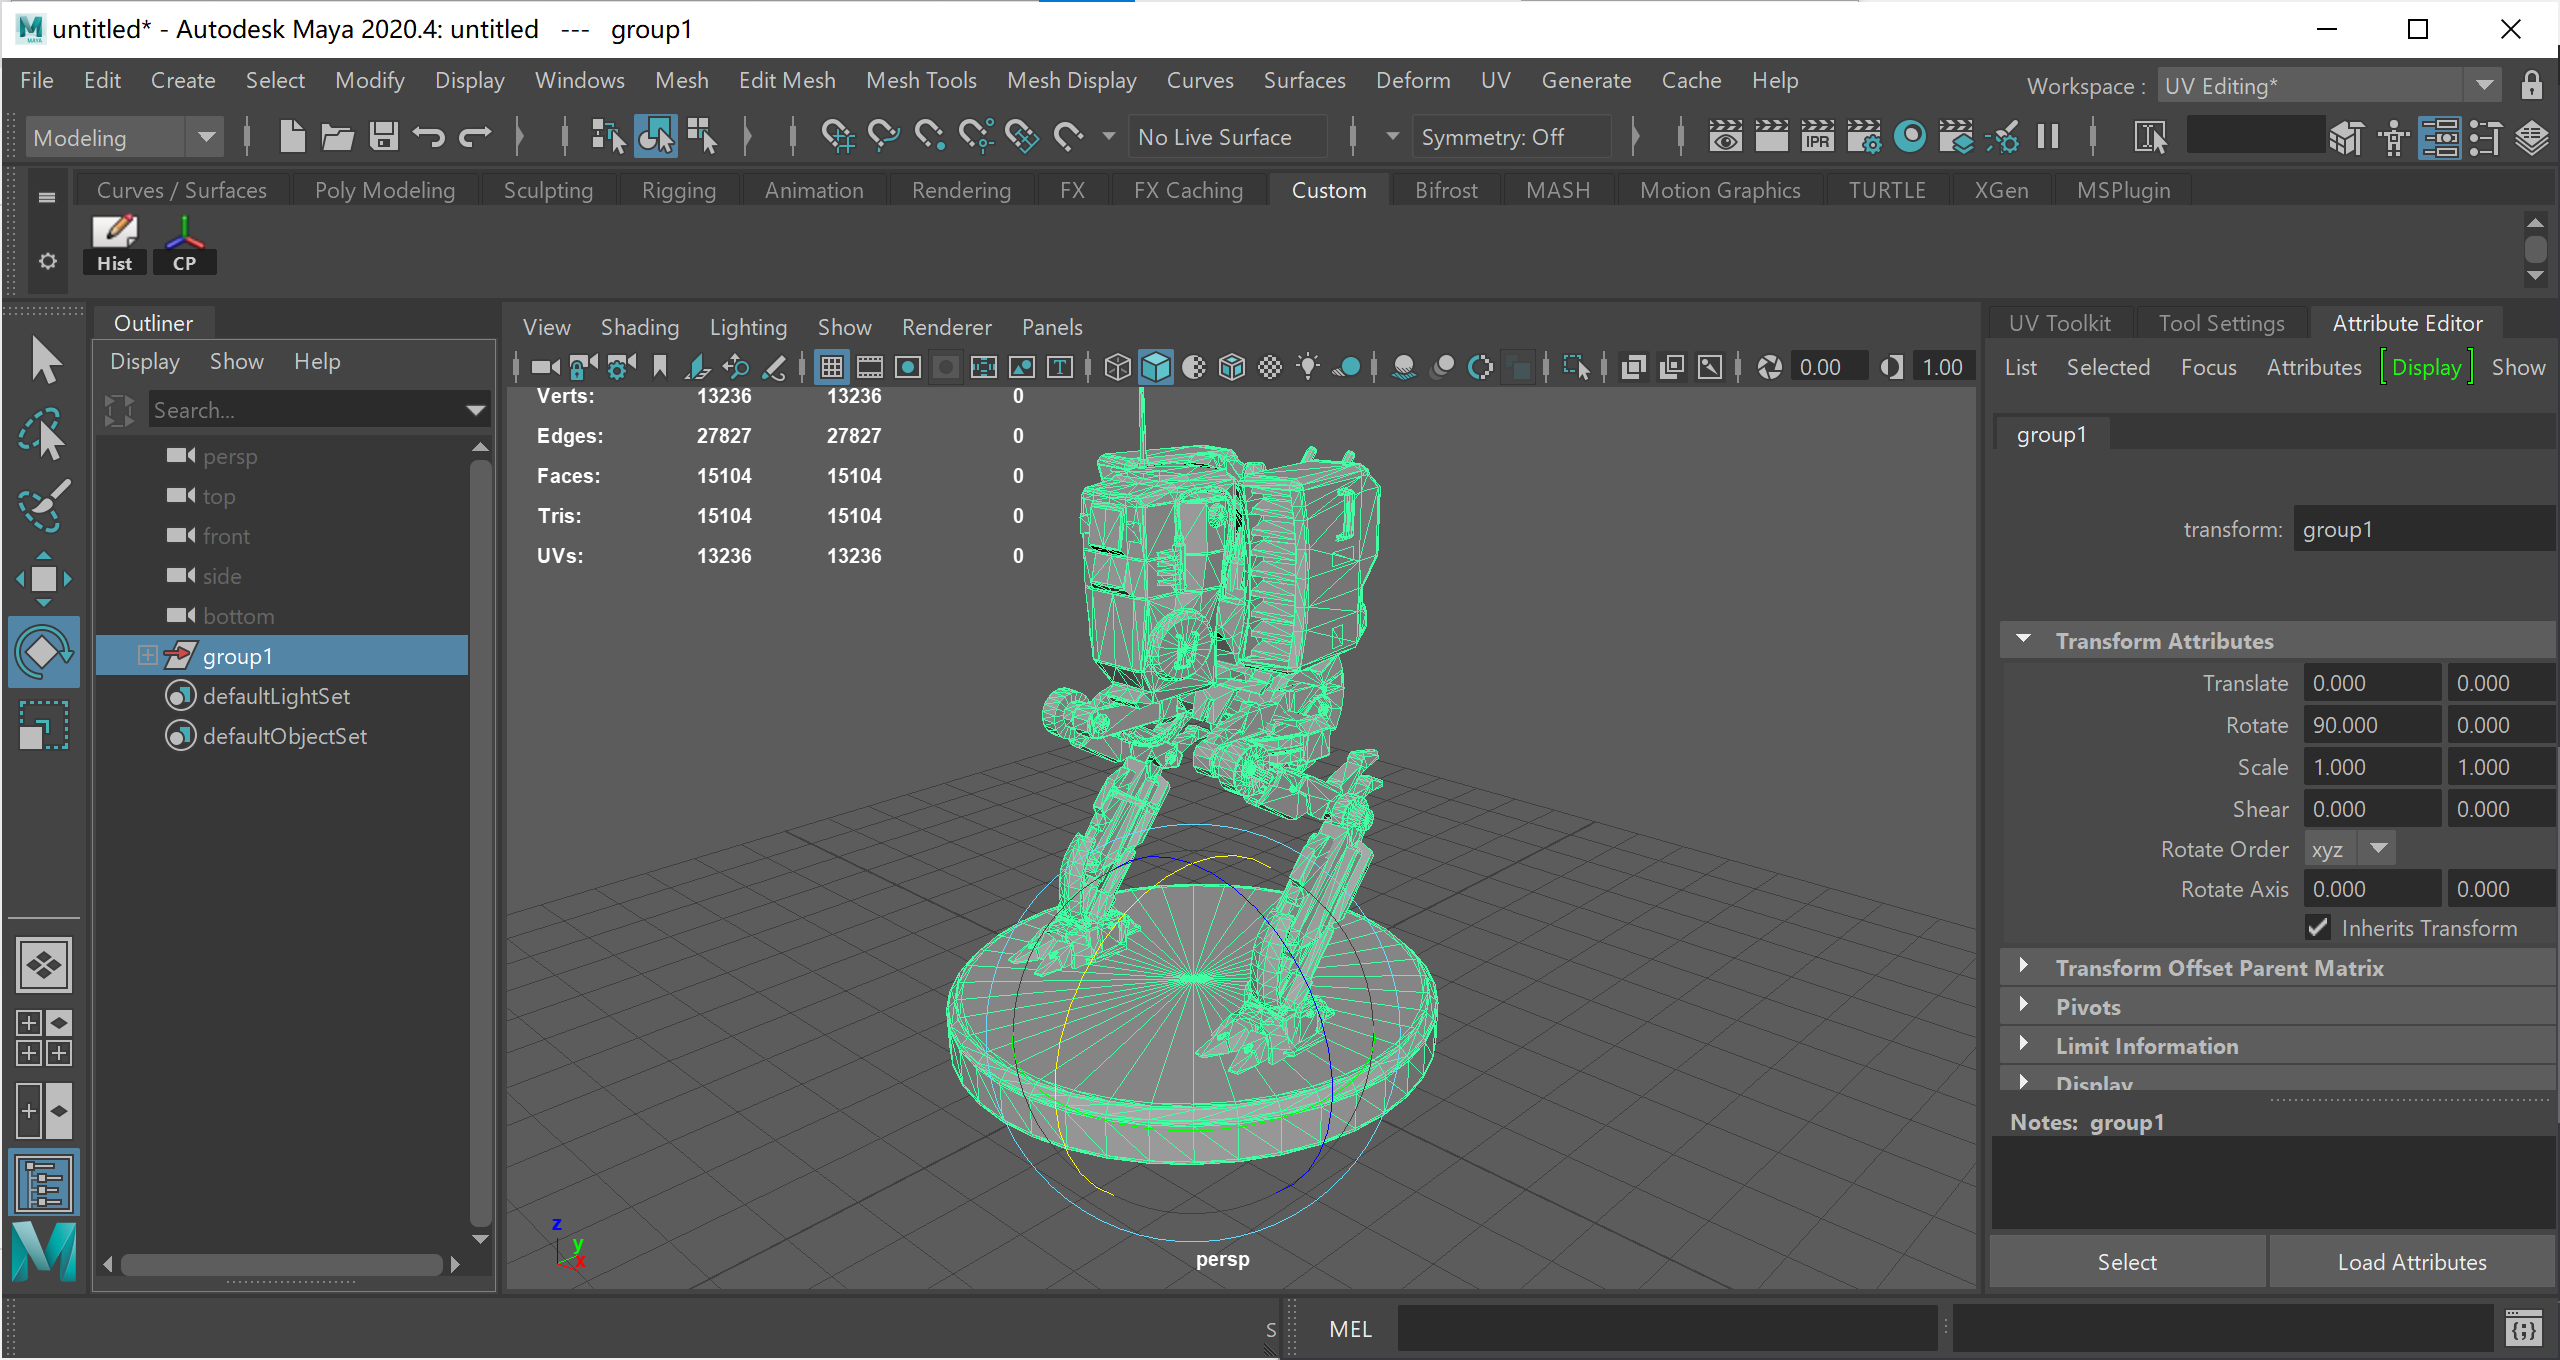Screen dimensions: 2560x1360
Task: Choose the Move tool in the toolbox
Action: (42, 578)
